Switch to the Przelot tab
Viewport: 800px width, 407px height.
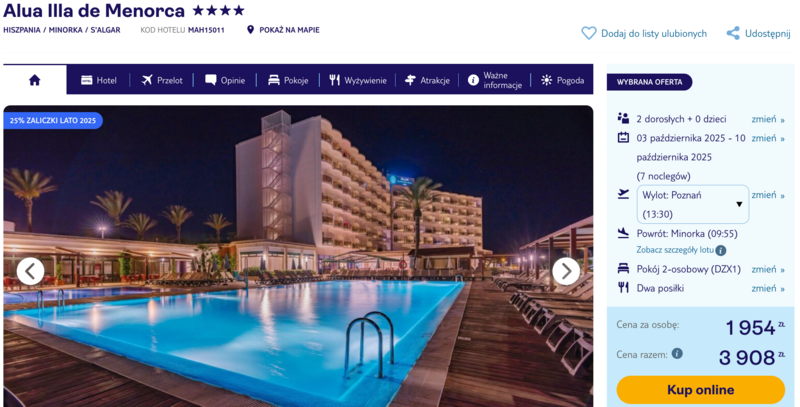click(x=162, y=80)
